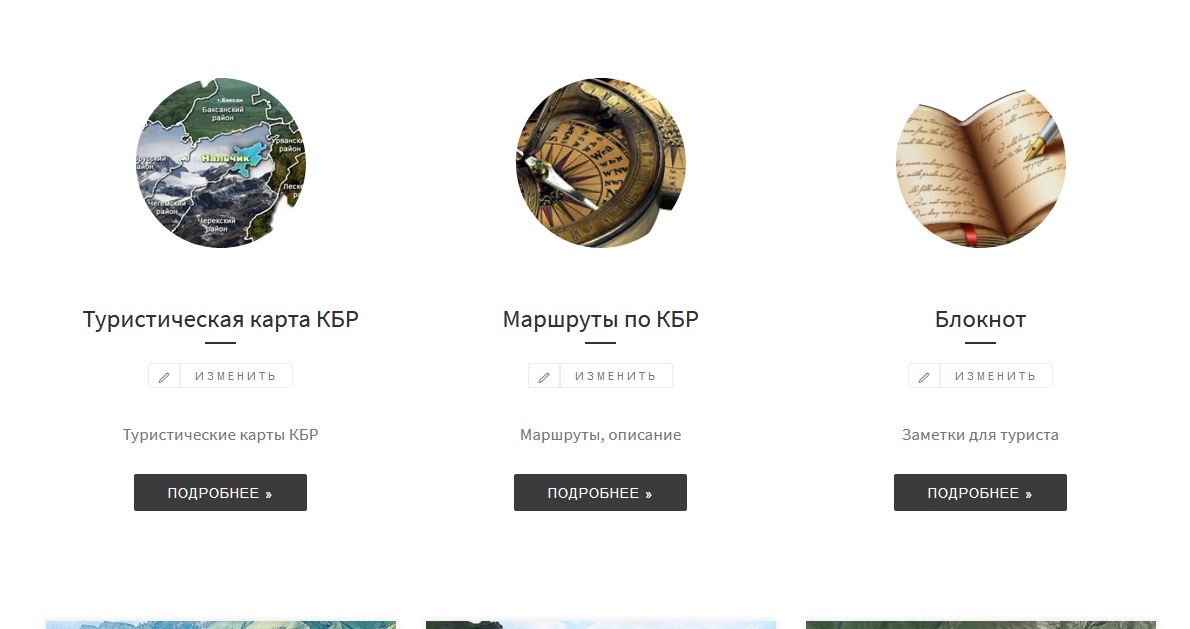Open the circular Nalchik map image
Image resolution: width=1190 pixels, height=629 pixels.
(221, 162)
